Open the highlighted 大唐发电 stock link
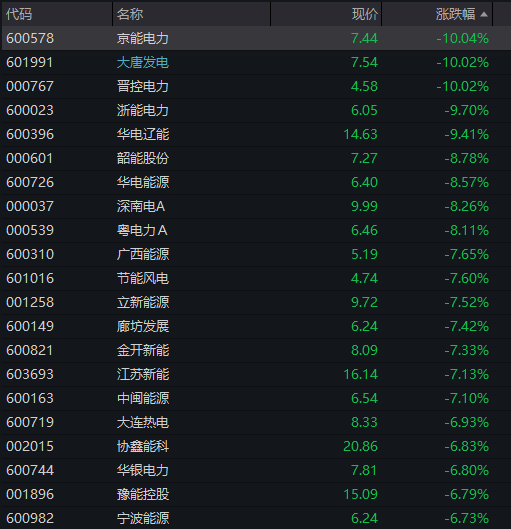Viewport: 511px width, 529px height. point(143,62)
